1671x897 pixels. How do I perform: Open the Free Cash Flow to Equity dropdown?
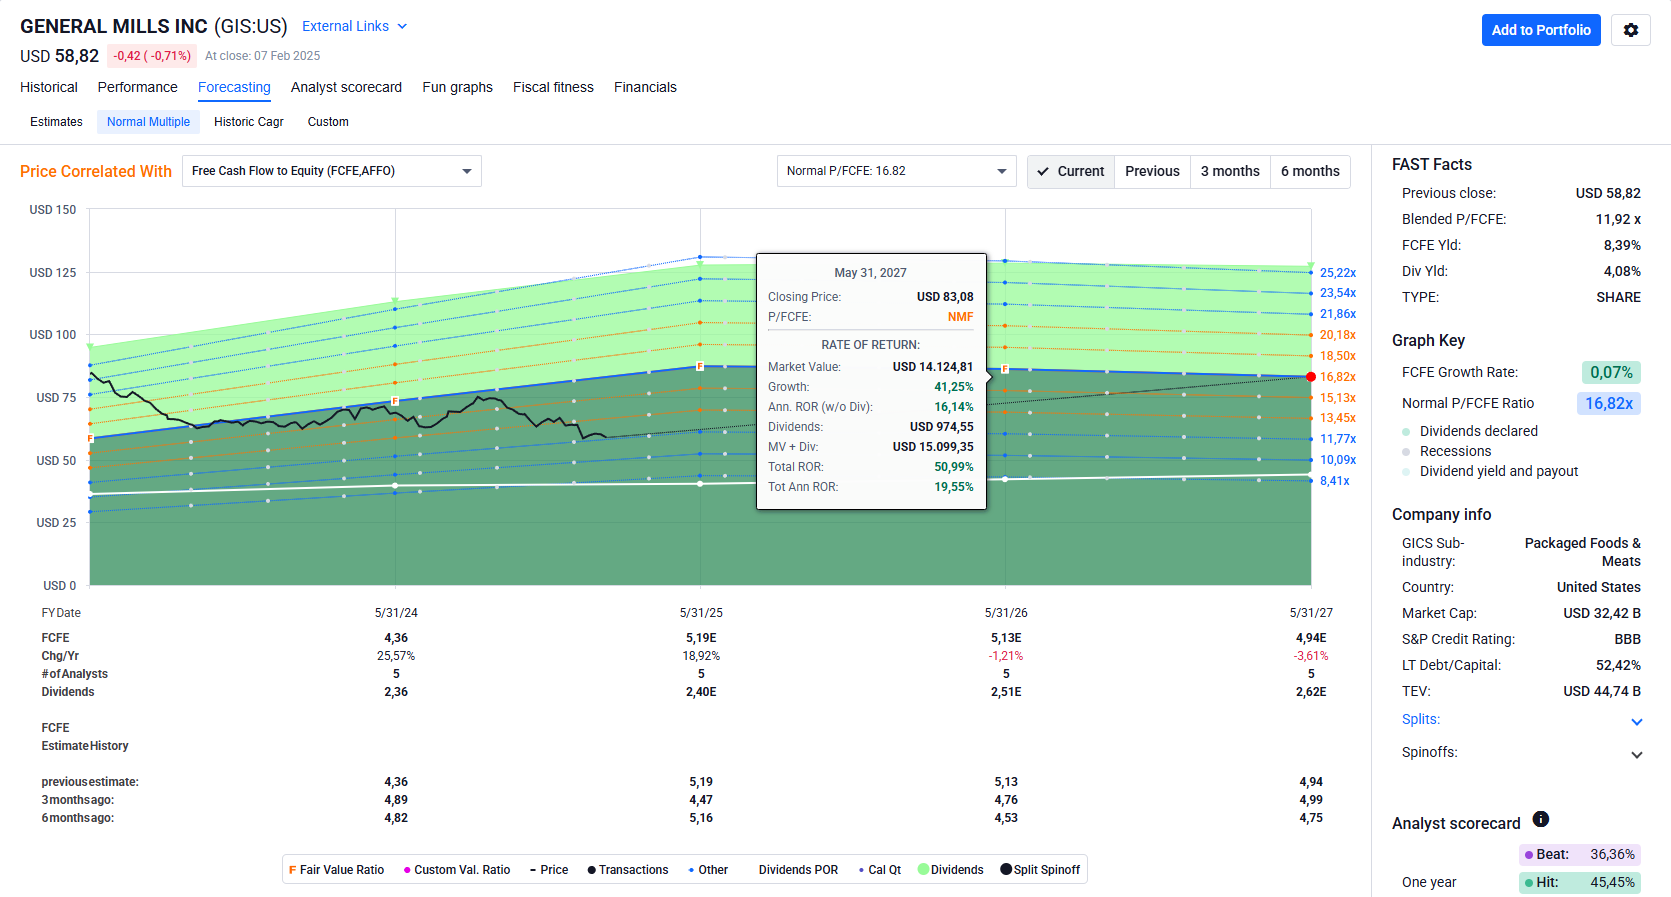(x=331, y=171)
